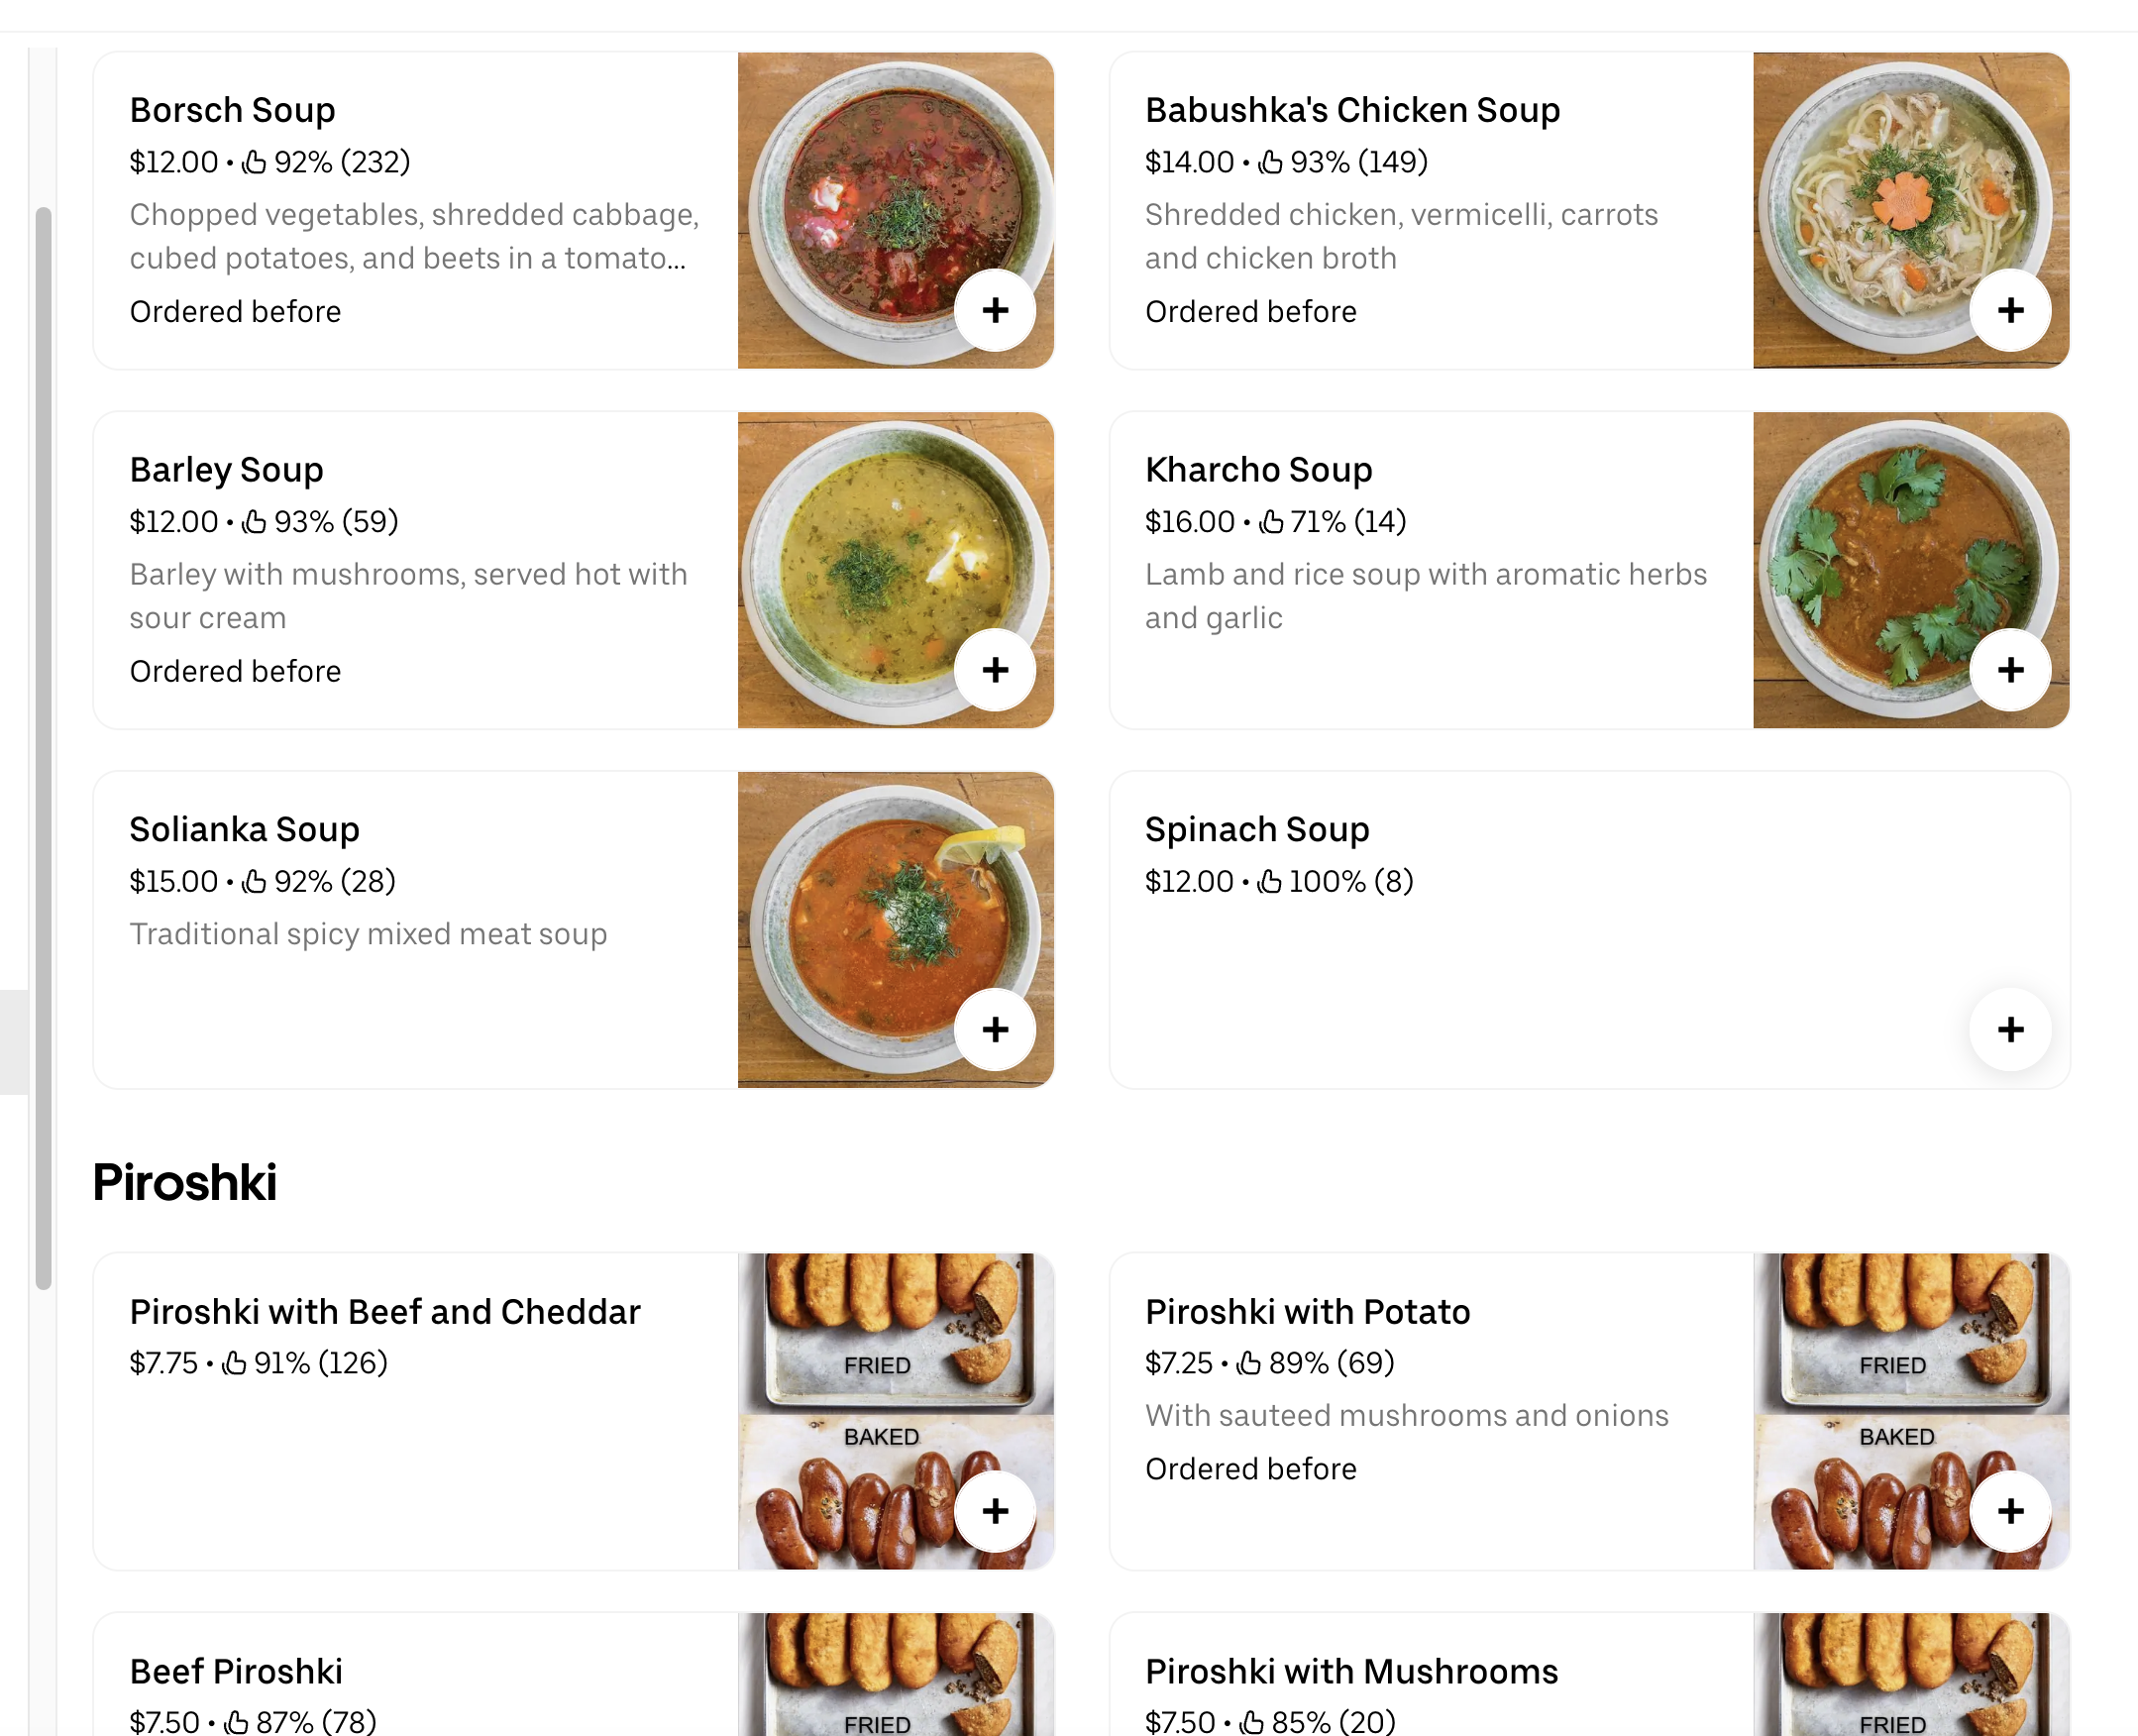The width and height of the screenshot is (2138, 1736).
Task: Add Solianka Soup using plus button
Action: (995, 1029)
